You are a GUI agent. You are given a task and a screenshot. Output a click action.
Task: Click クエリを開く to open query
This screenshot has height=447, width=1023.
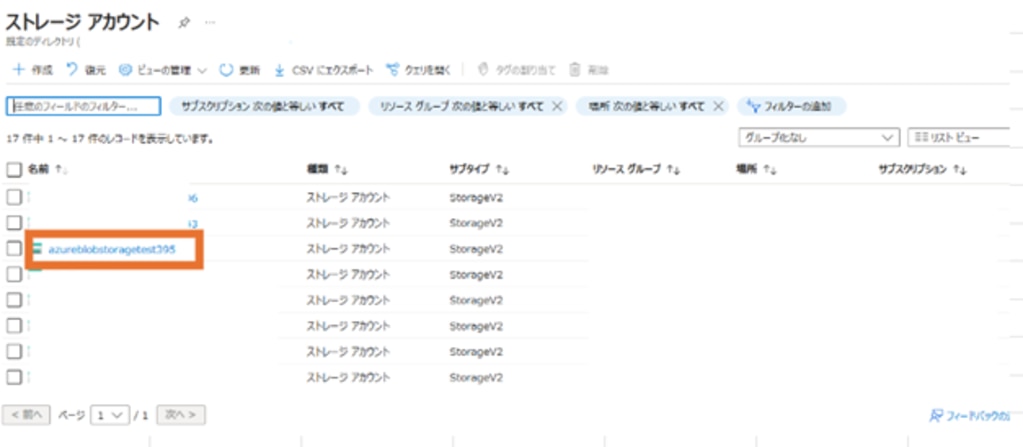[x=418, y=70]
